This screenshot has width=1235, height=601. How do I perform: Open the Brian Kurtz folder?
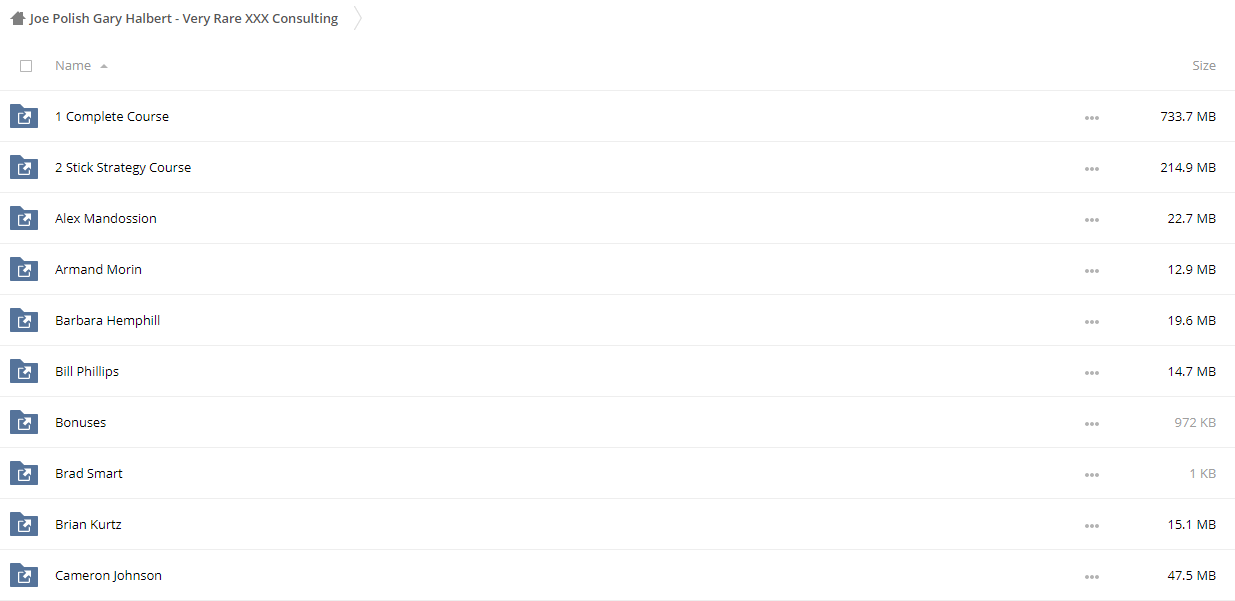(x=88, y=524)
